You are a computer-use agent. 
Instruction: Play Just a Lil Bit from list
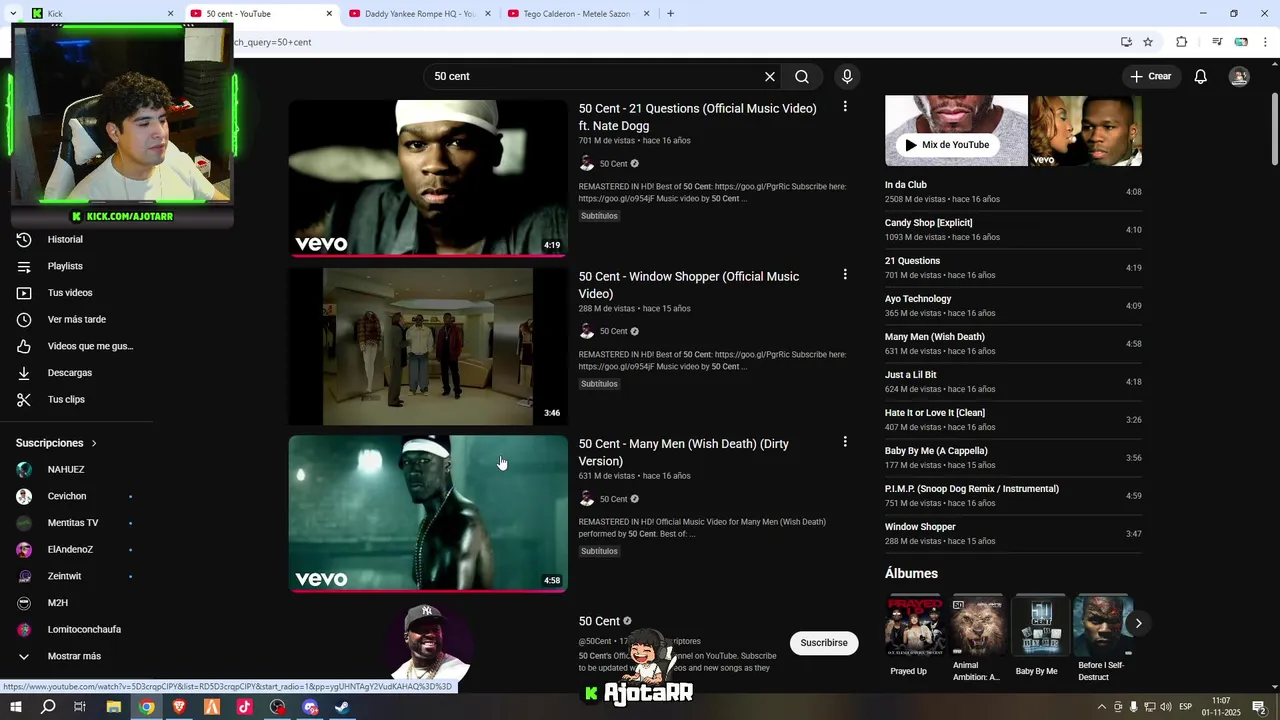pyautogui.click(x=1013, y=381)
